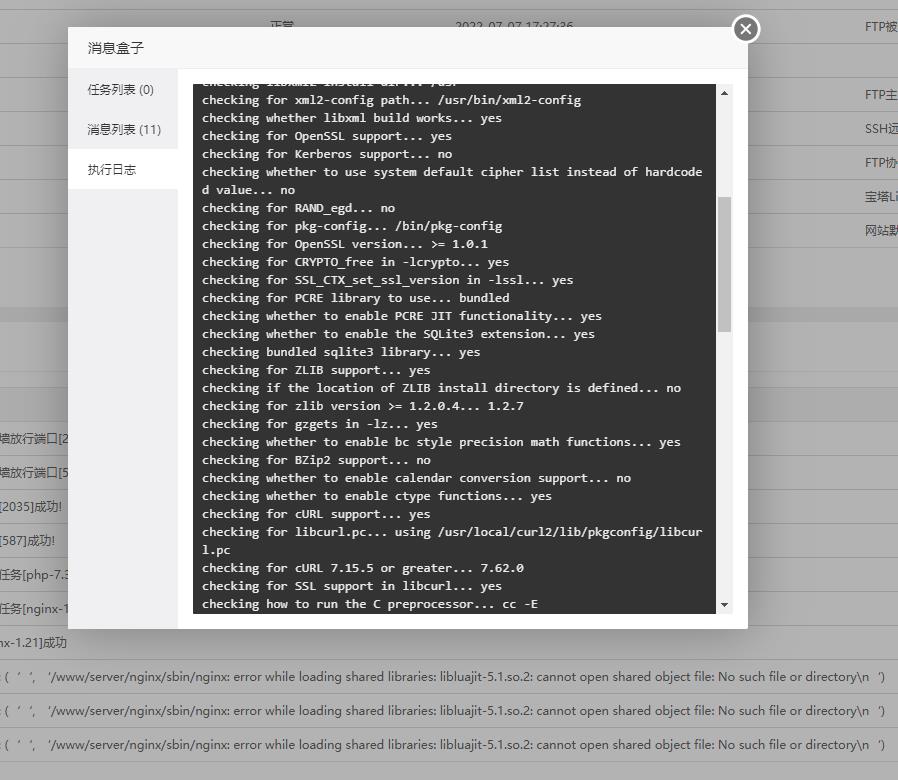Click log line 'checking for SSL support in libcurl'
The image size is (898, 780).
point(352,586)
